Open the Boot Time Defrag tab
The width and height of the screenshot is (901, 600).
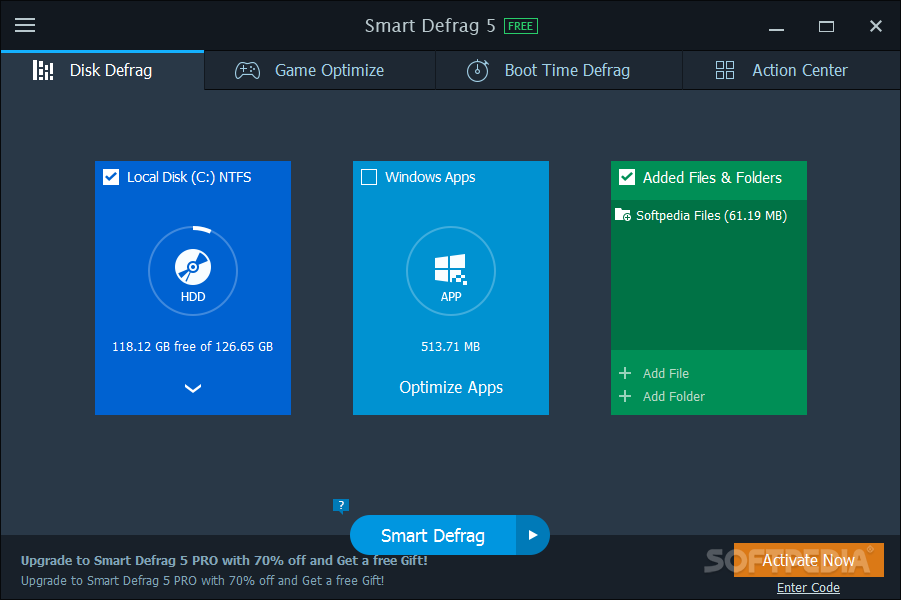pyautogui.click(x=559, y=70)
